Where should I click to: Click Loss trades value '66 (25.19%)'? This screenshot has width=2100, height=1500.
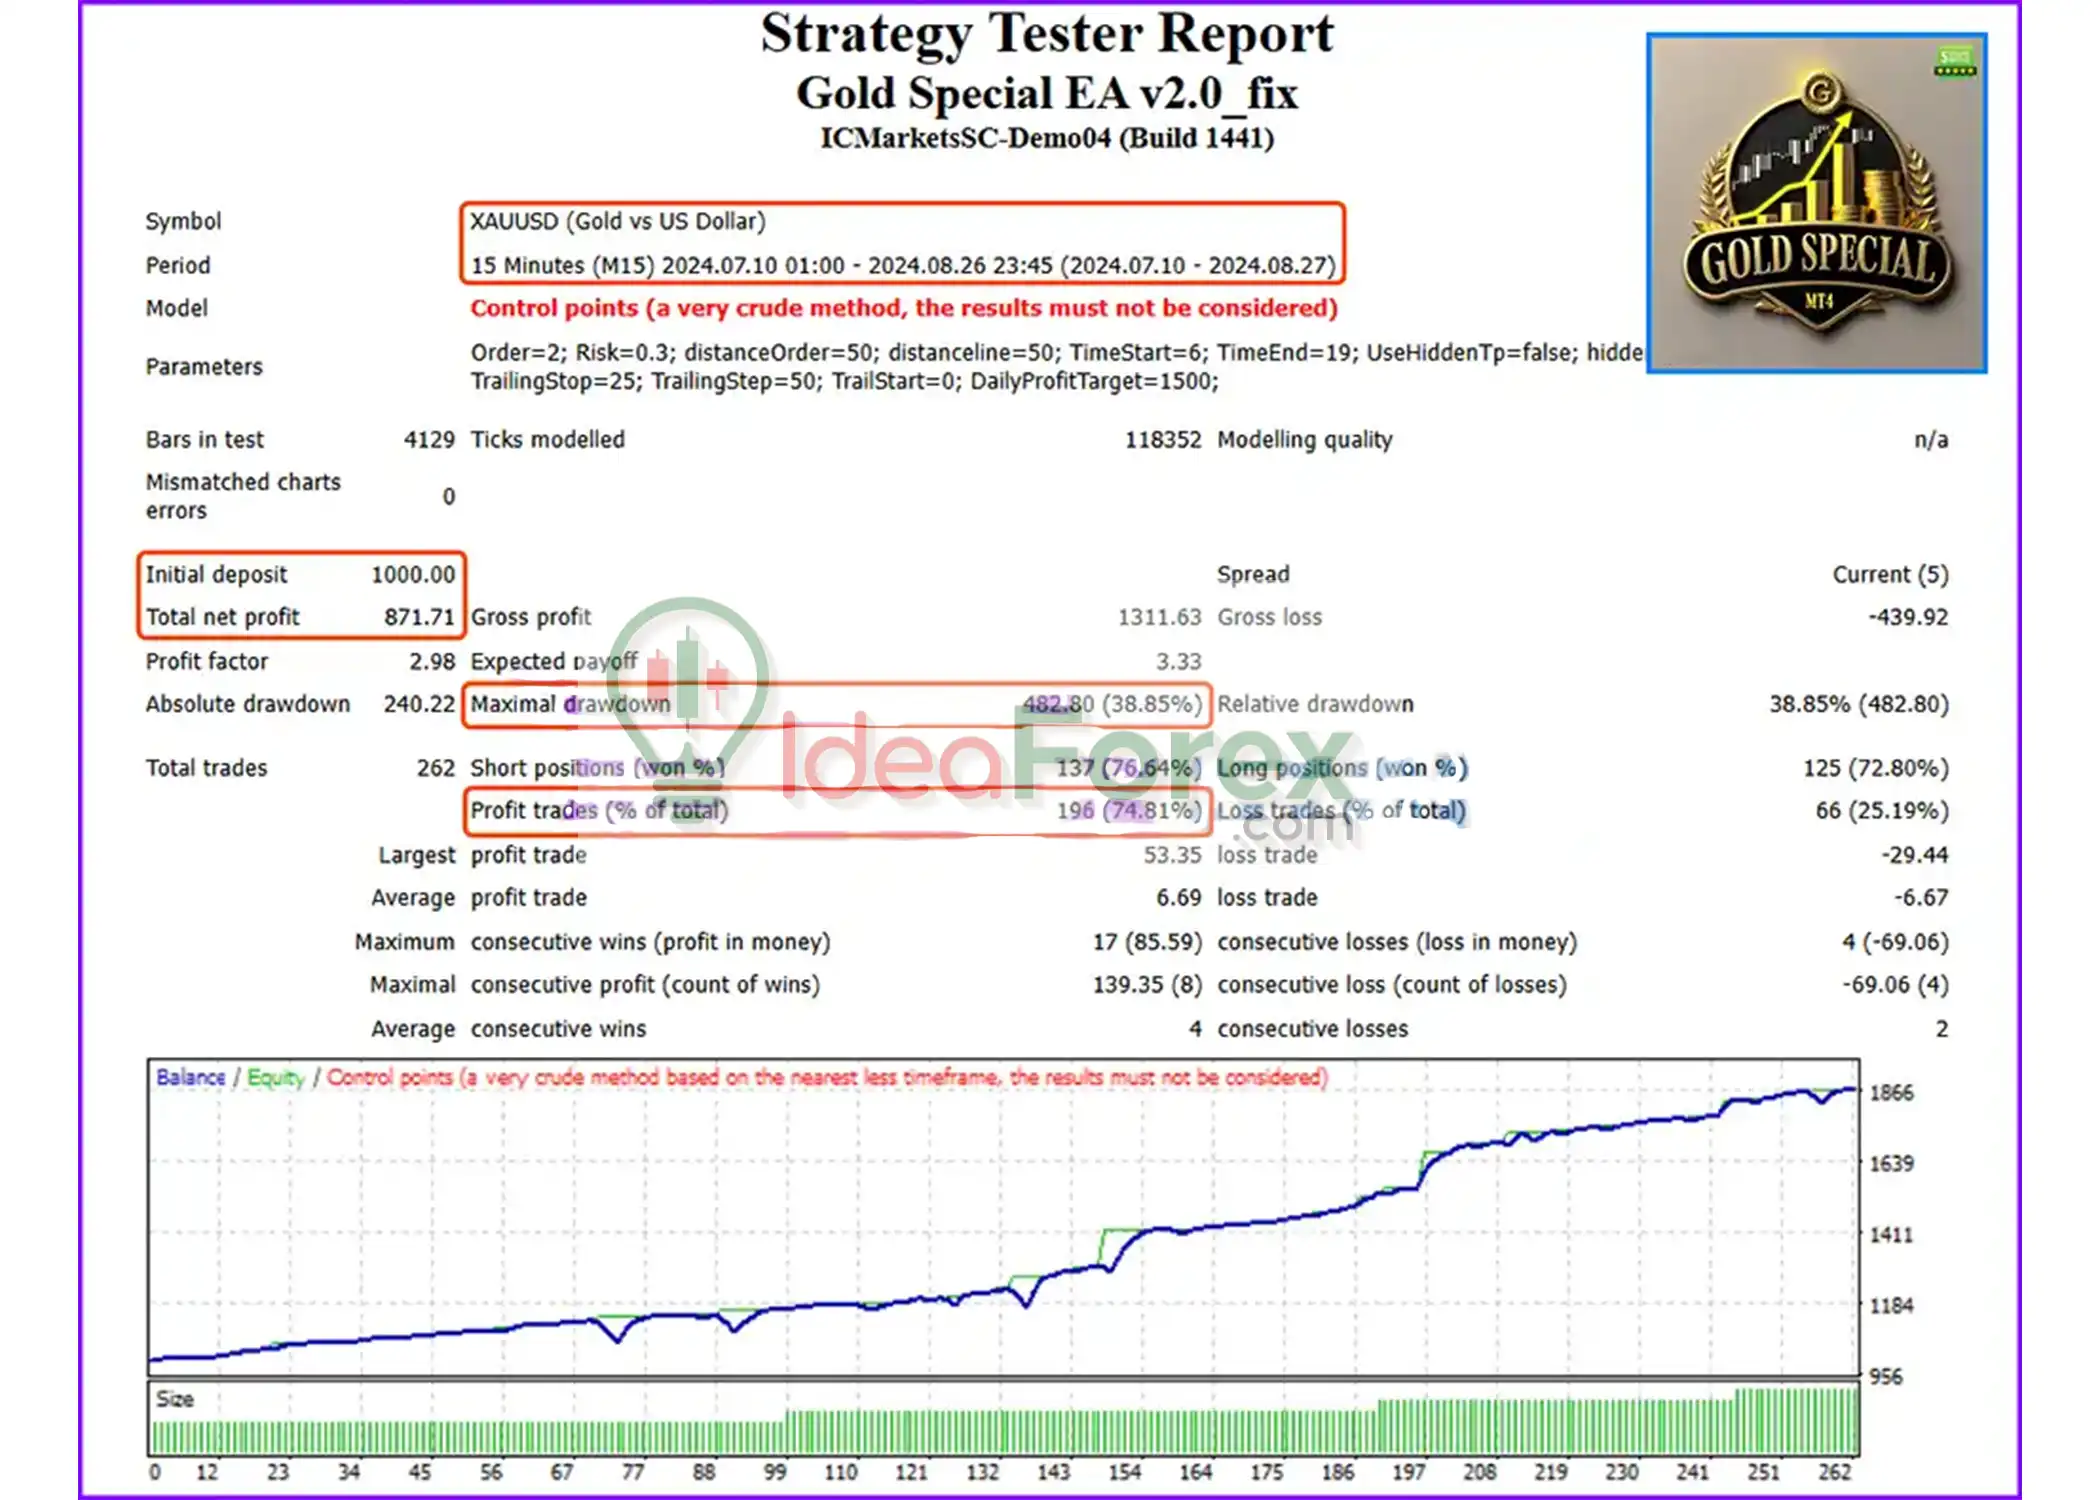pyautogui.click(x=1882, y=811)
